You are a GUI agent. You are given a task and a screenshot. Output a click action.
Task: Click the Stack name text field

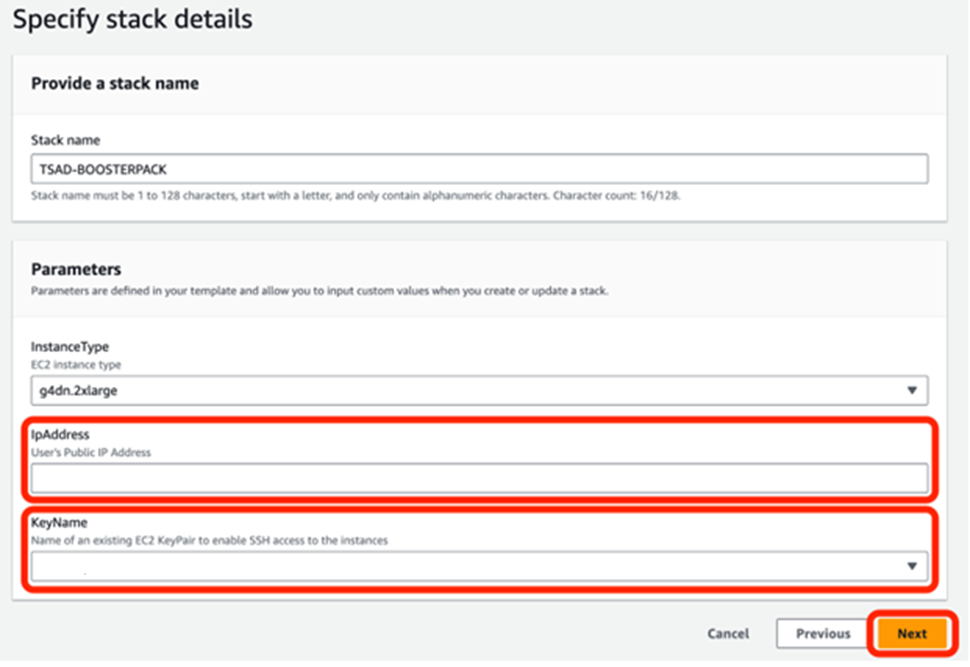tap(479, 168)
